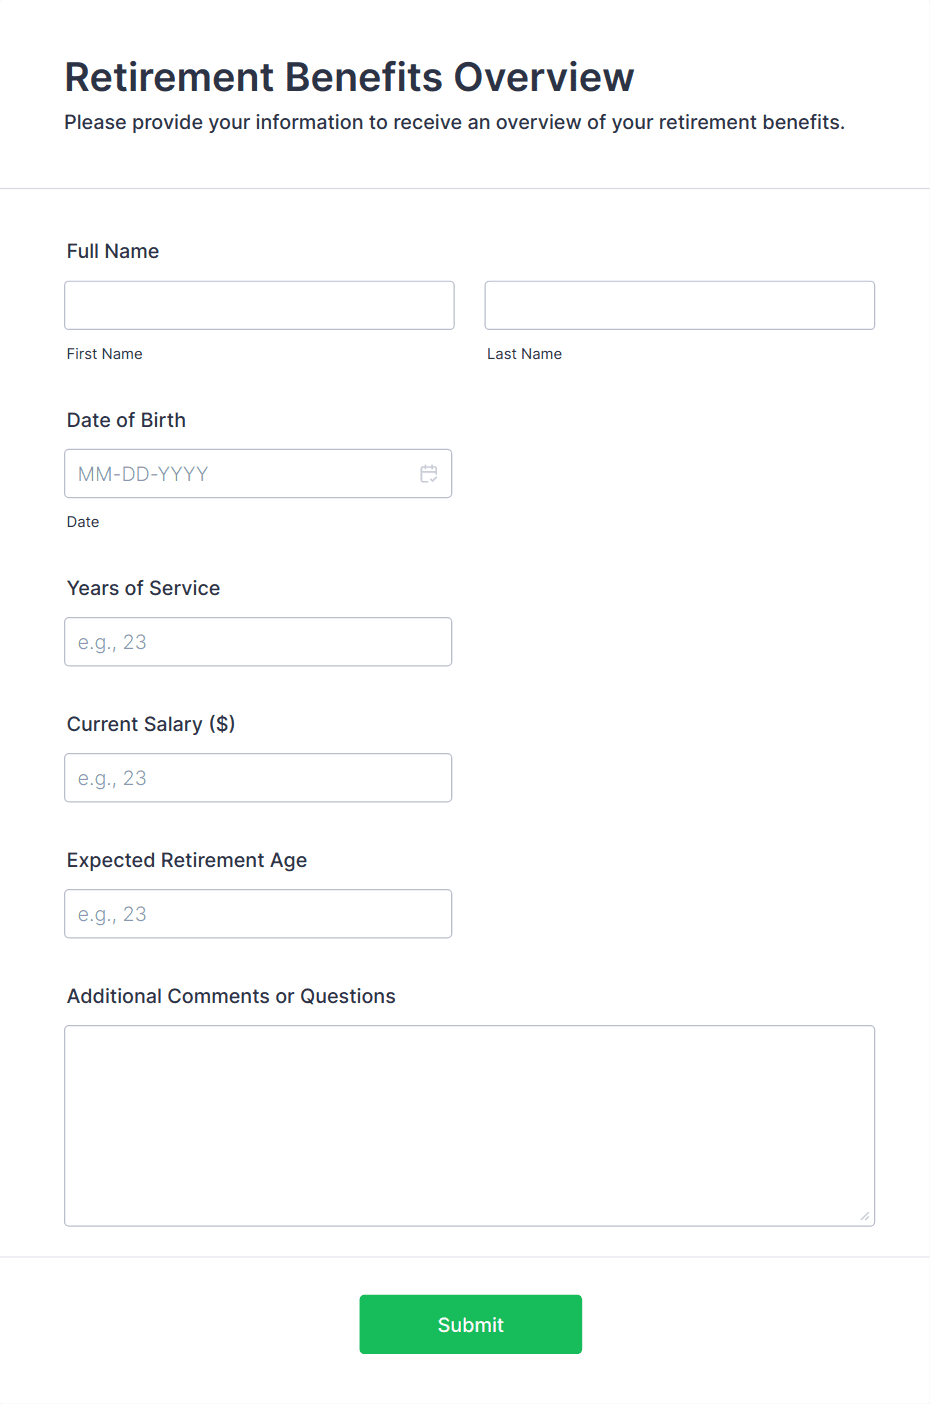Click the "Years of Service" label
This screenshot has height=1404, width=930.
tap(143, 588)
